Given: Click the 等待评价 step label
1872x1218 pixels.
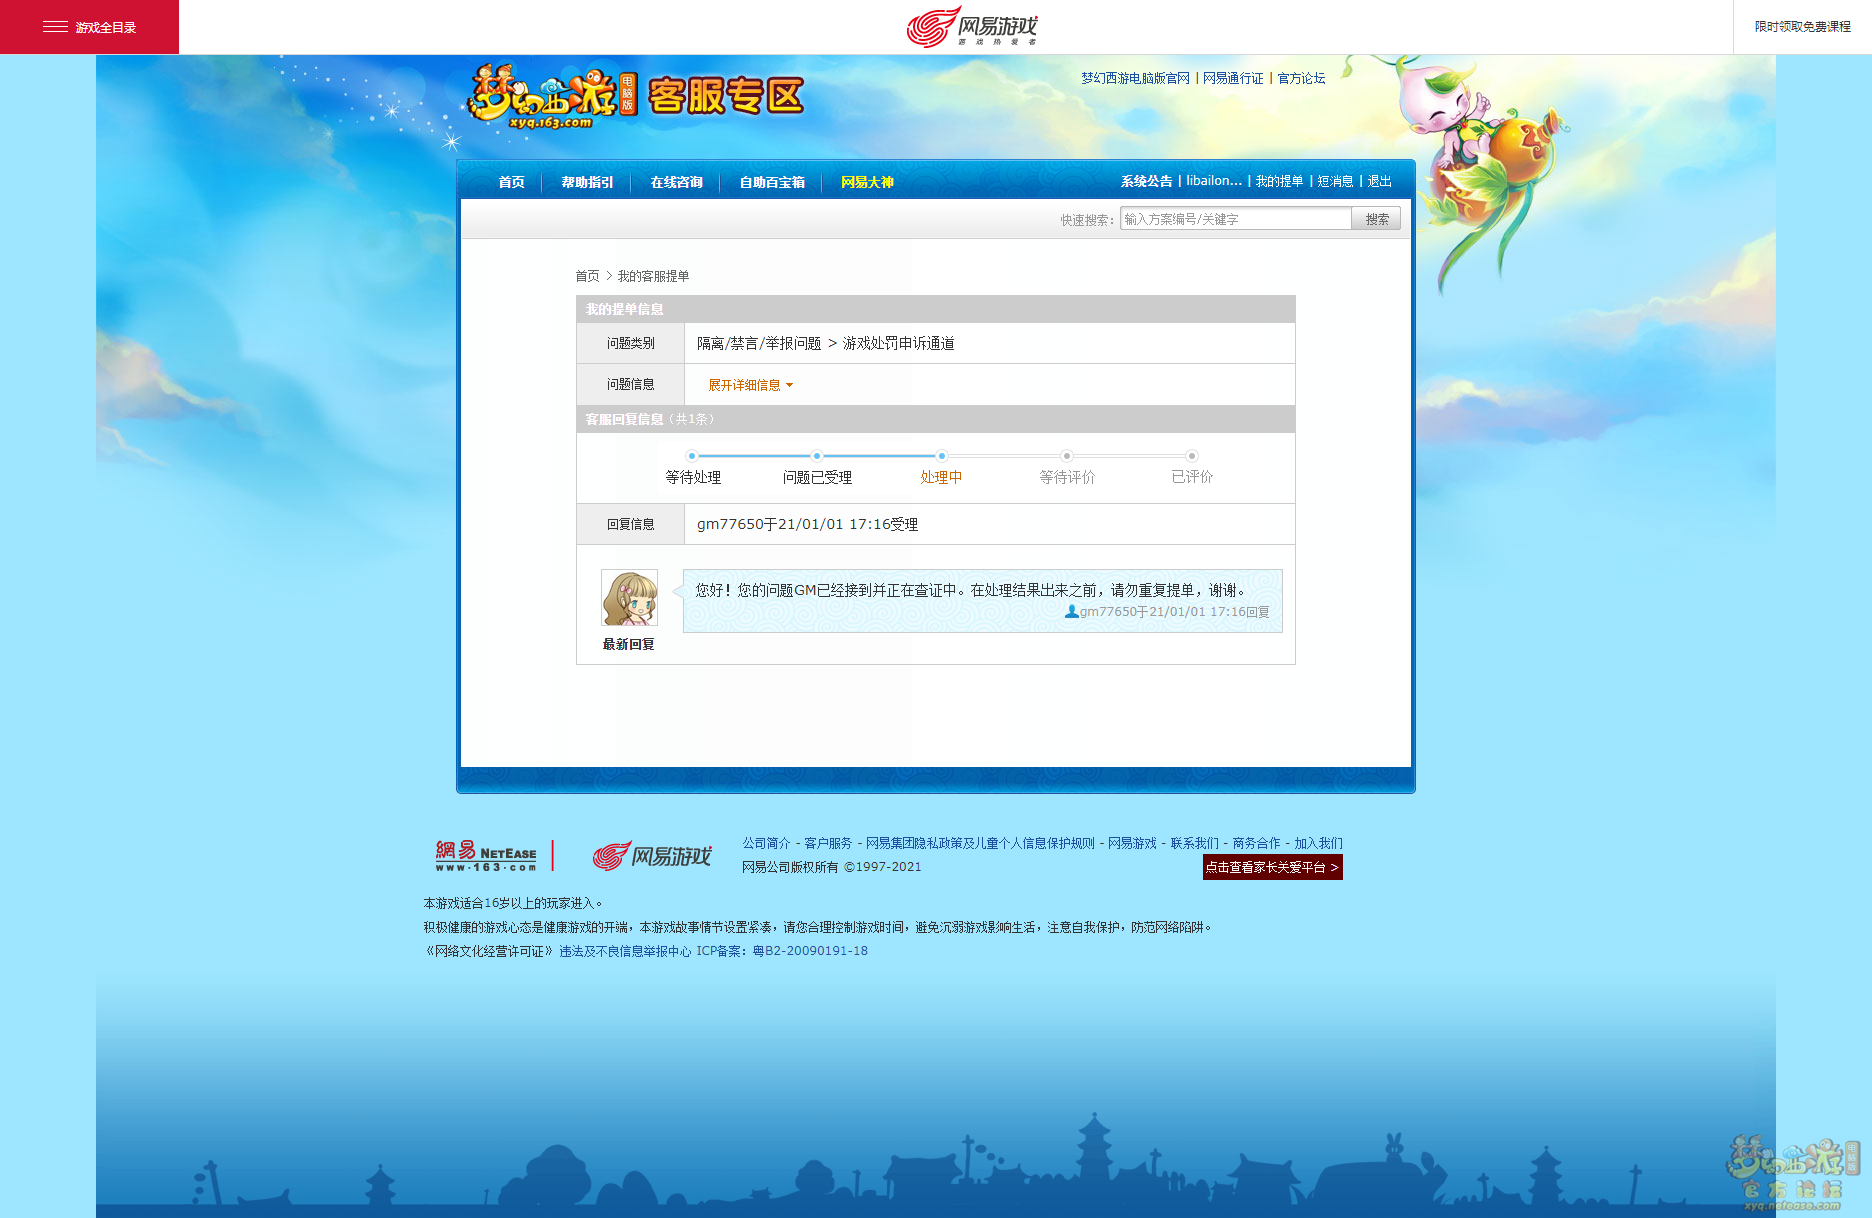Looking at the screenshot, I should (1067, 477).
